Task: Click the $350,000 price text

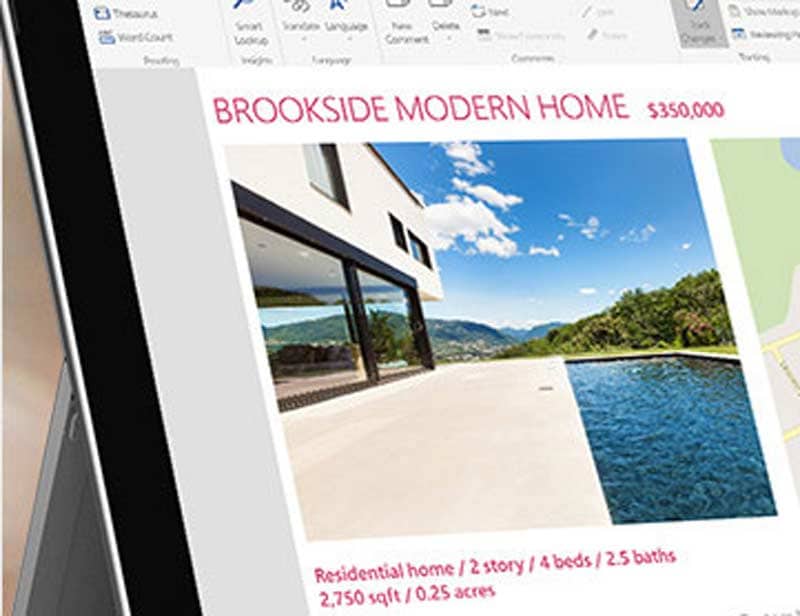Action: point(686,110)
